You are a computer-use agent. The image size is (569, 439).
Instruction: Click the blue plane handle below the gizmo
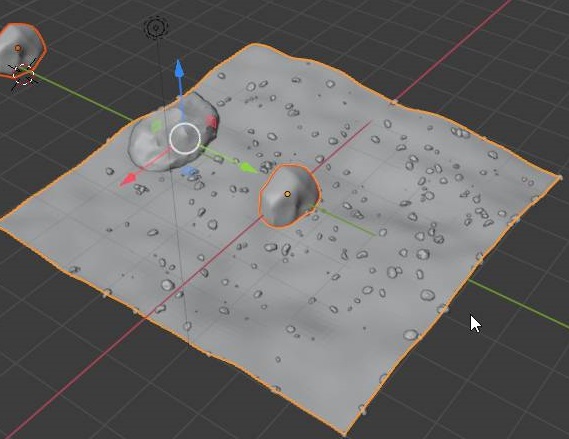click(x=188, y=171)
